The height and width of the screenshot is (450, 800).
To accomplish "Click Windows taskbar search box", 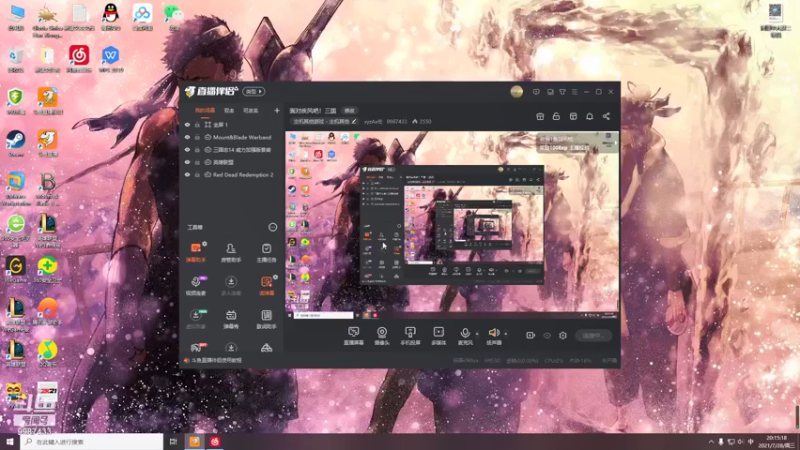I will 92,442.
